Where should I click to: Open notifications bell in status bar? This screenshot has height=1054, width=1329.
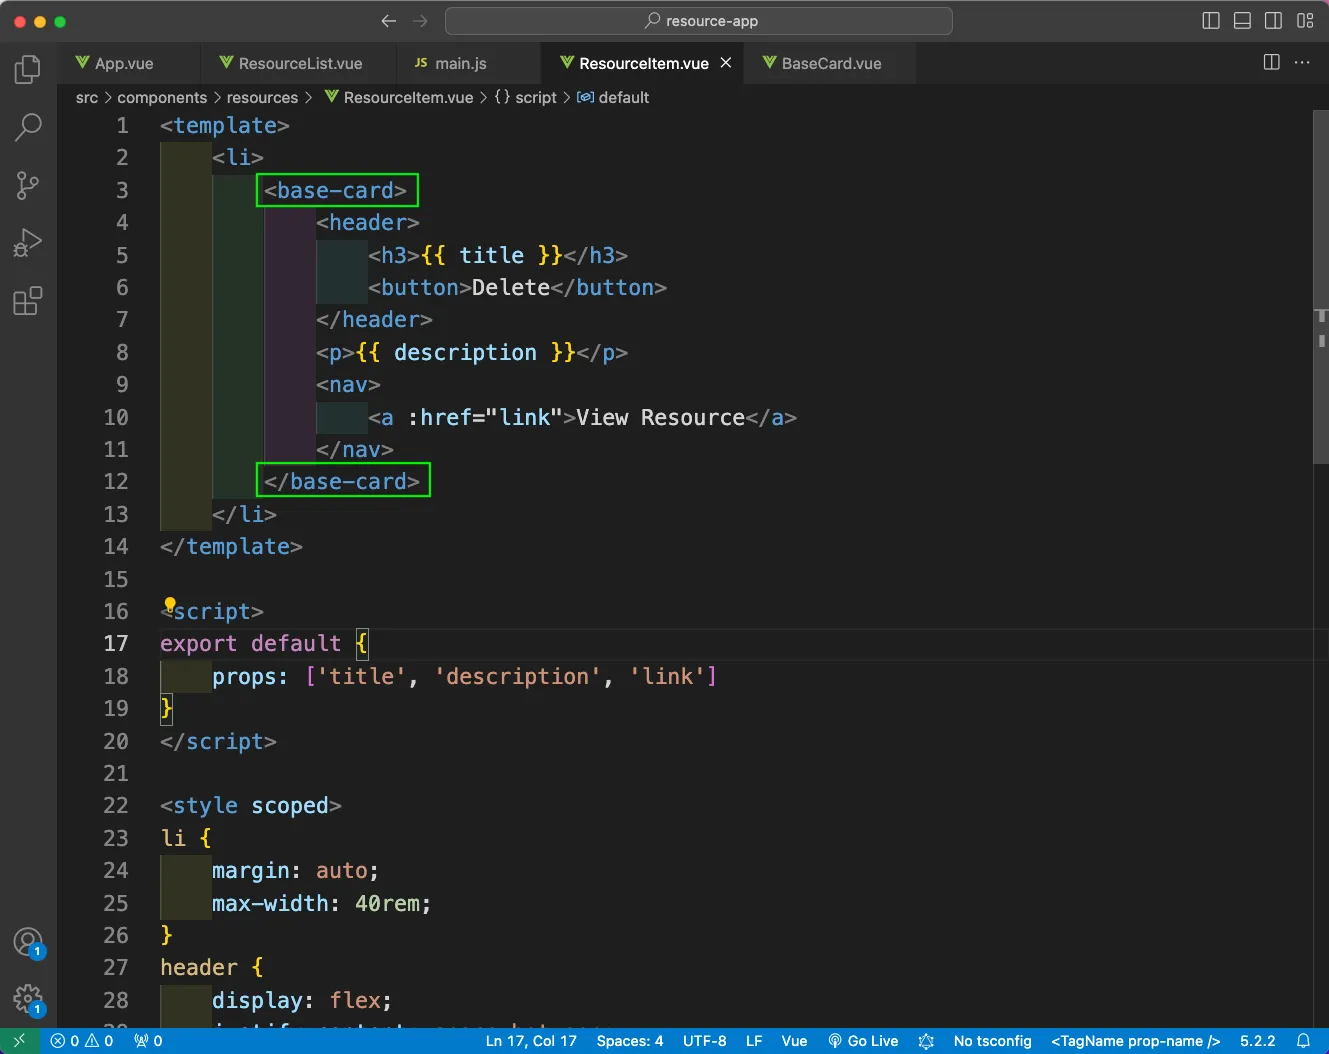(1303, 1041)
